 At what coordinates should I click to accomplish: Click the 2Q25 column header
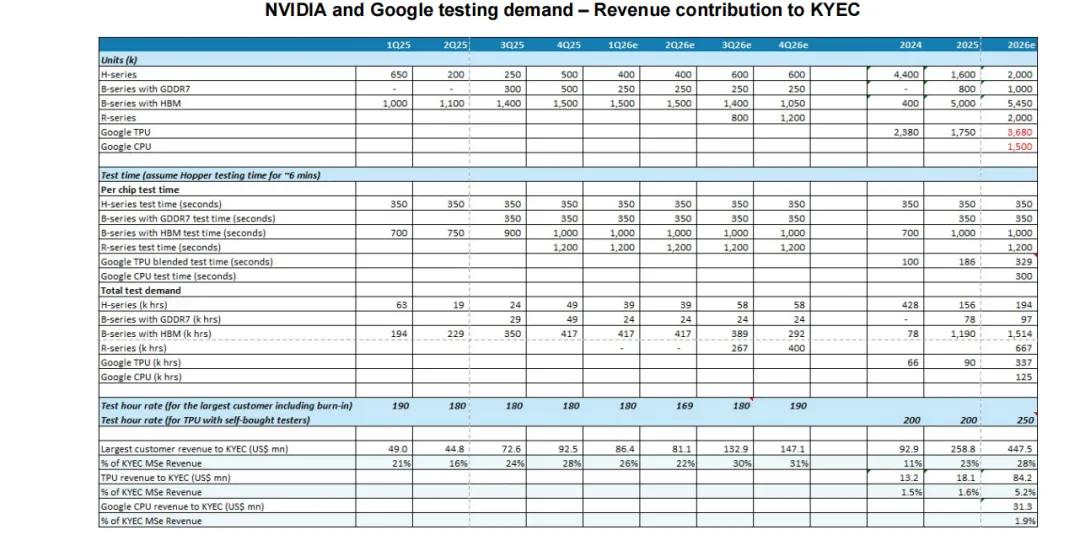coord(455,45)
